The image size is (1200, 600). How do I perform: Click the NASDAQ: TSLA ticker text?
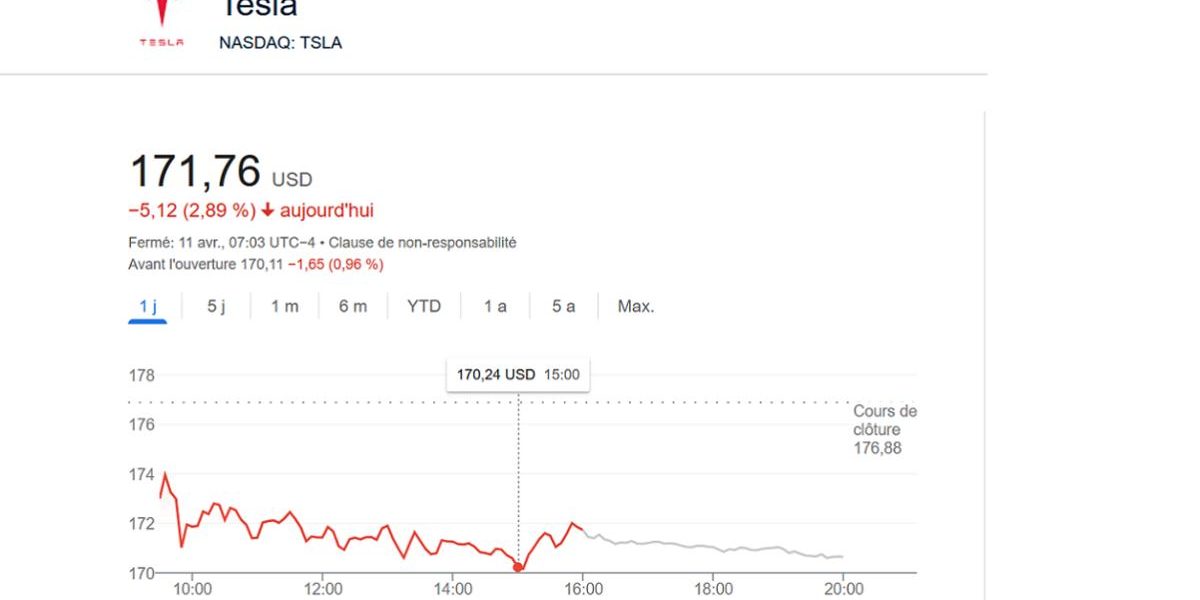click(280, 43)
